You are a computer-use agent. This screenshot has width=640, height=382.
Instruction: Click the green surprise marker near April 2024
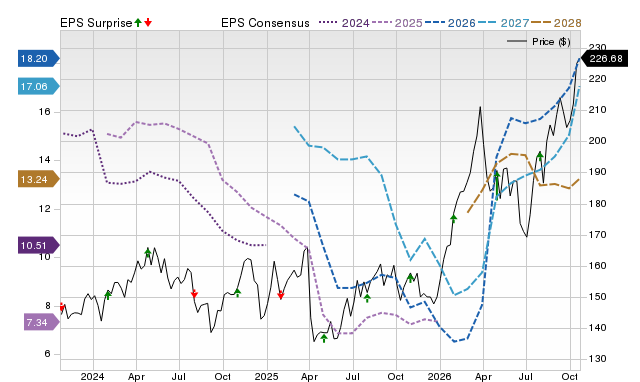tap(148, 253)
